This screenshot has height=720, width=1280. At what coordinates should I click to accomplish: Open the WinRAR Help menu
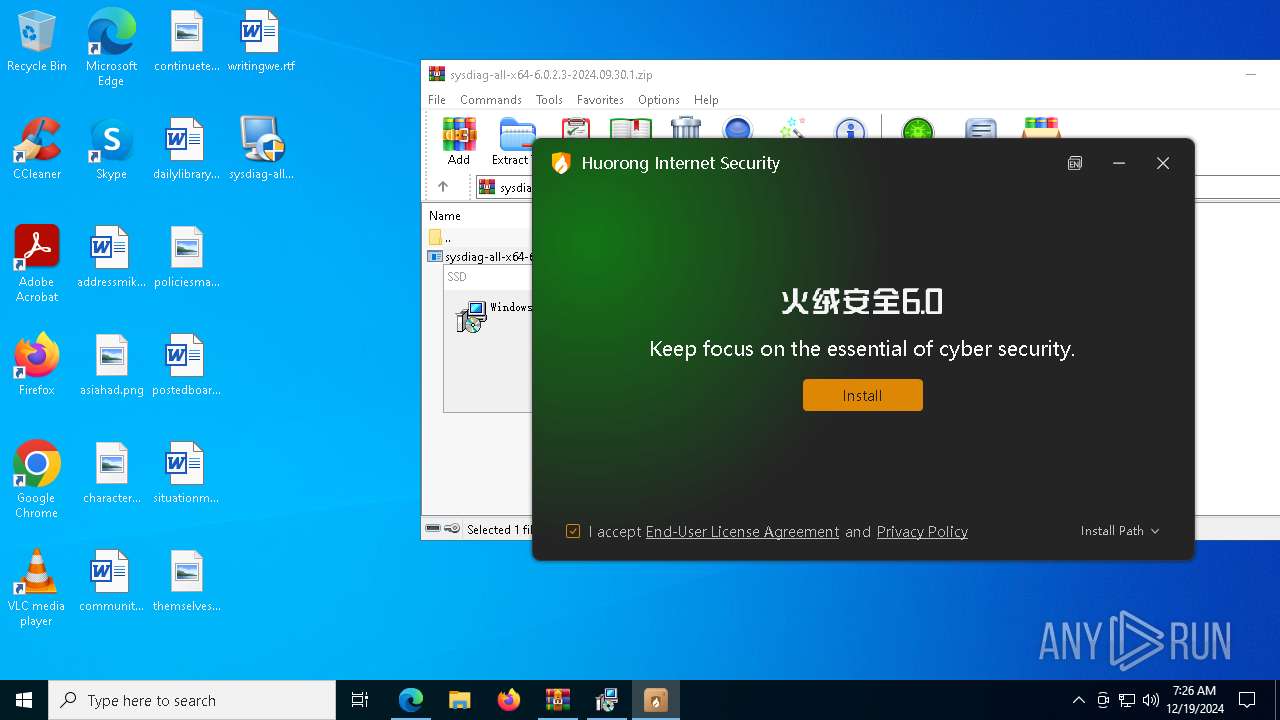tap(706, 100)
